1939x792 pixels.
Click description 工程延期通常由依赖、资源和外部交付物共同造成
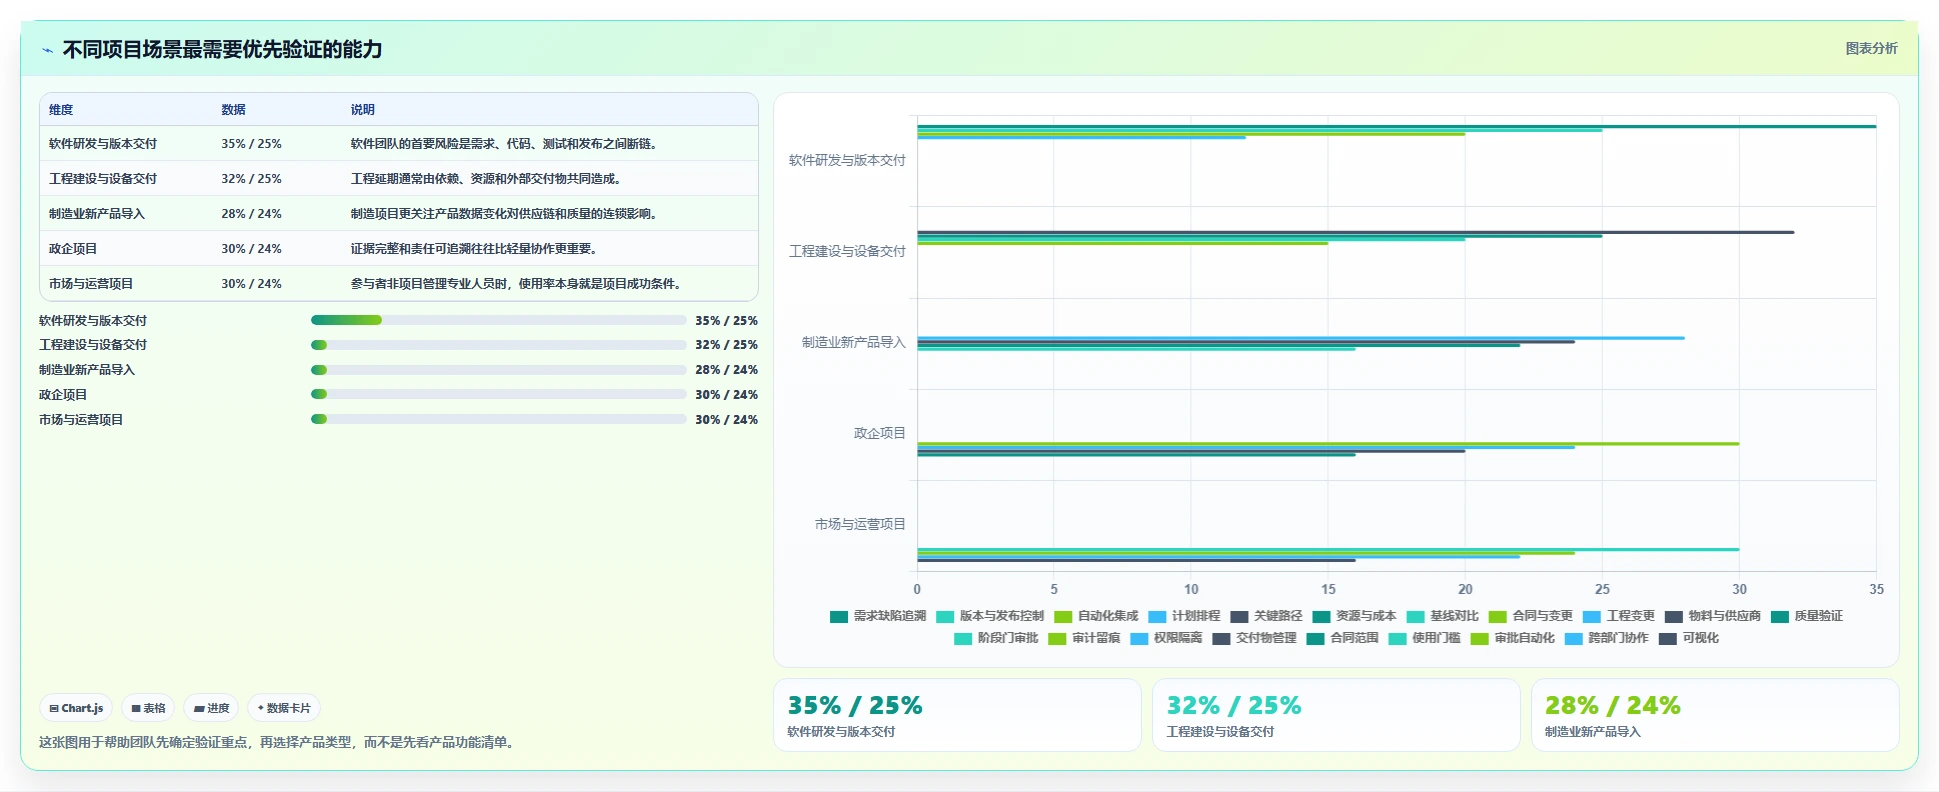pos(488,179)
